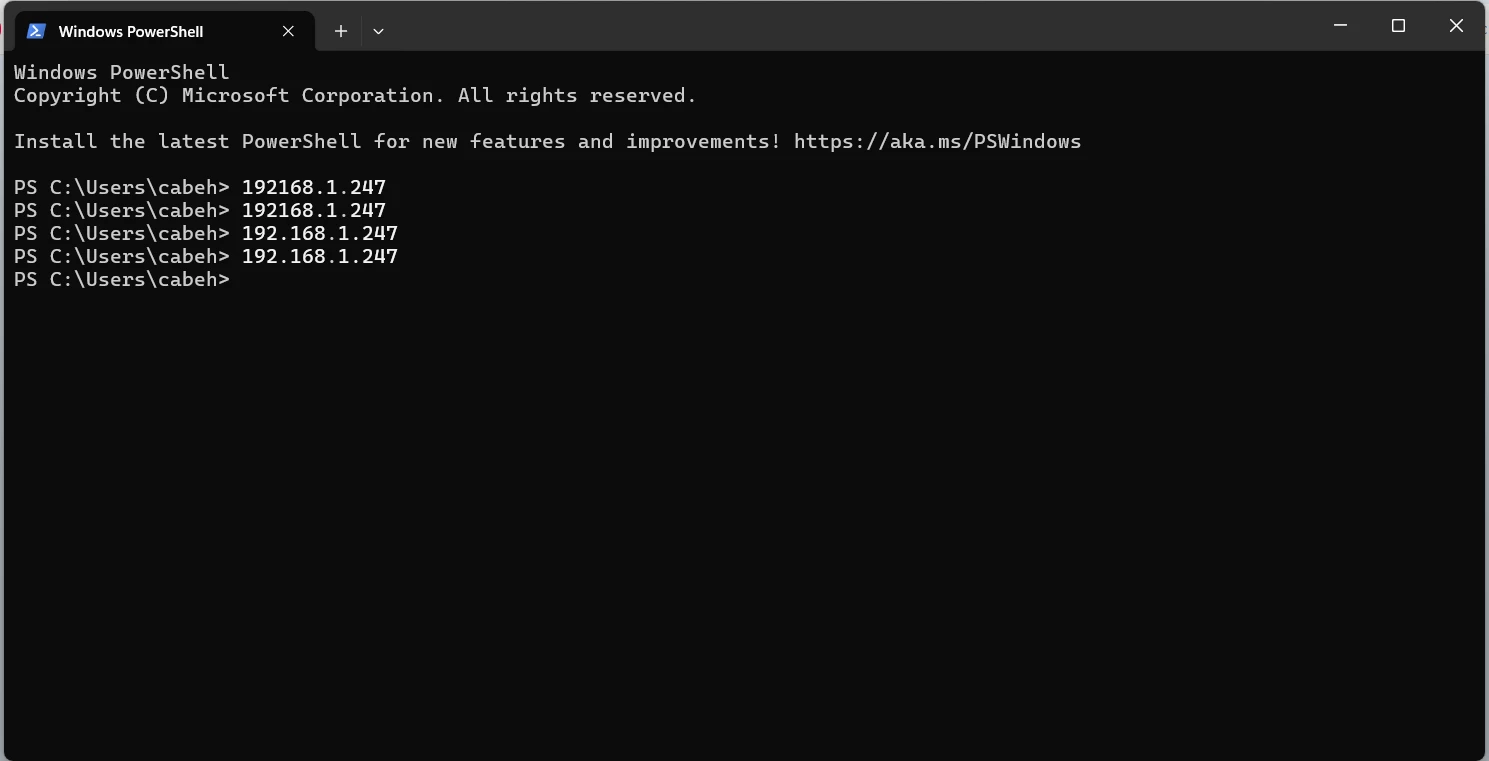Click the first 192168.1.247 command entry

(x=313, y=187)
